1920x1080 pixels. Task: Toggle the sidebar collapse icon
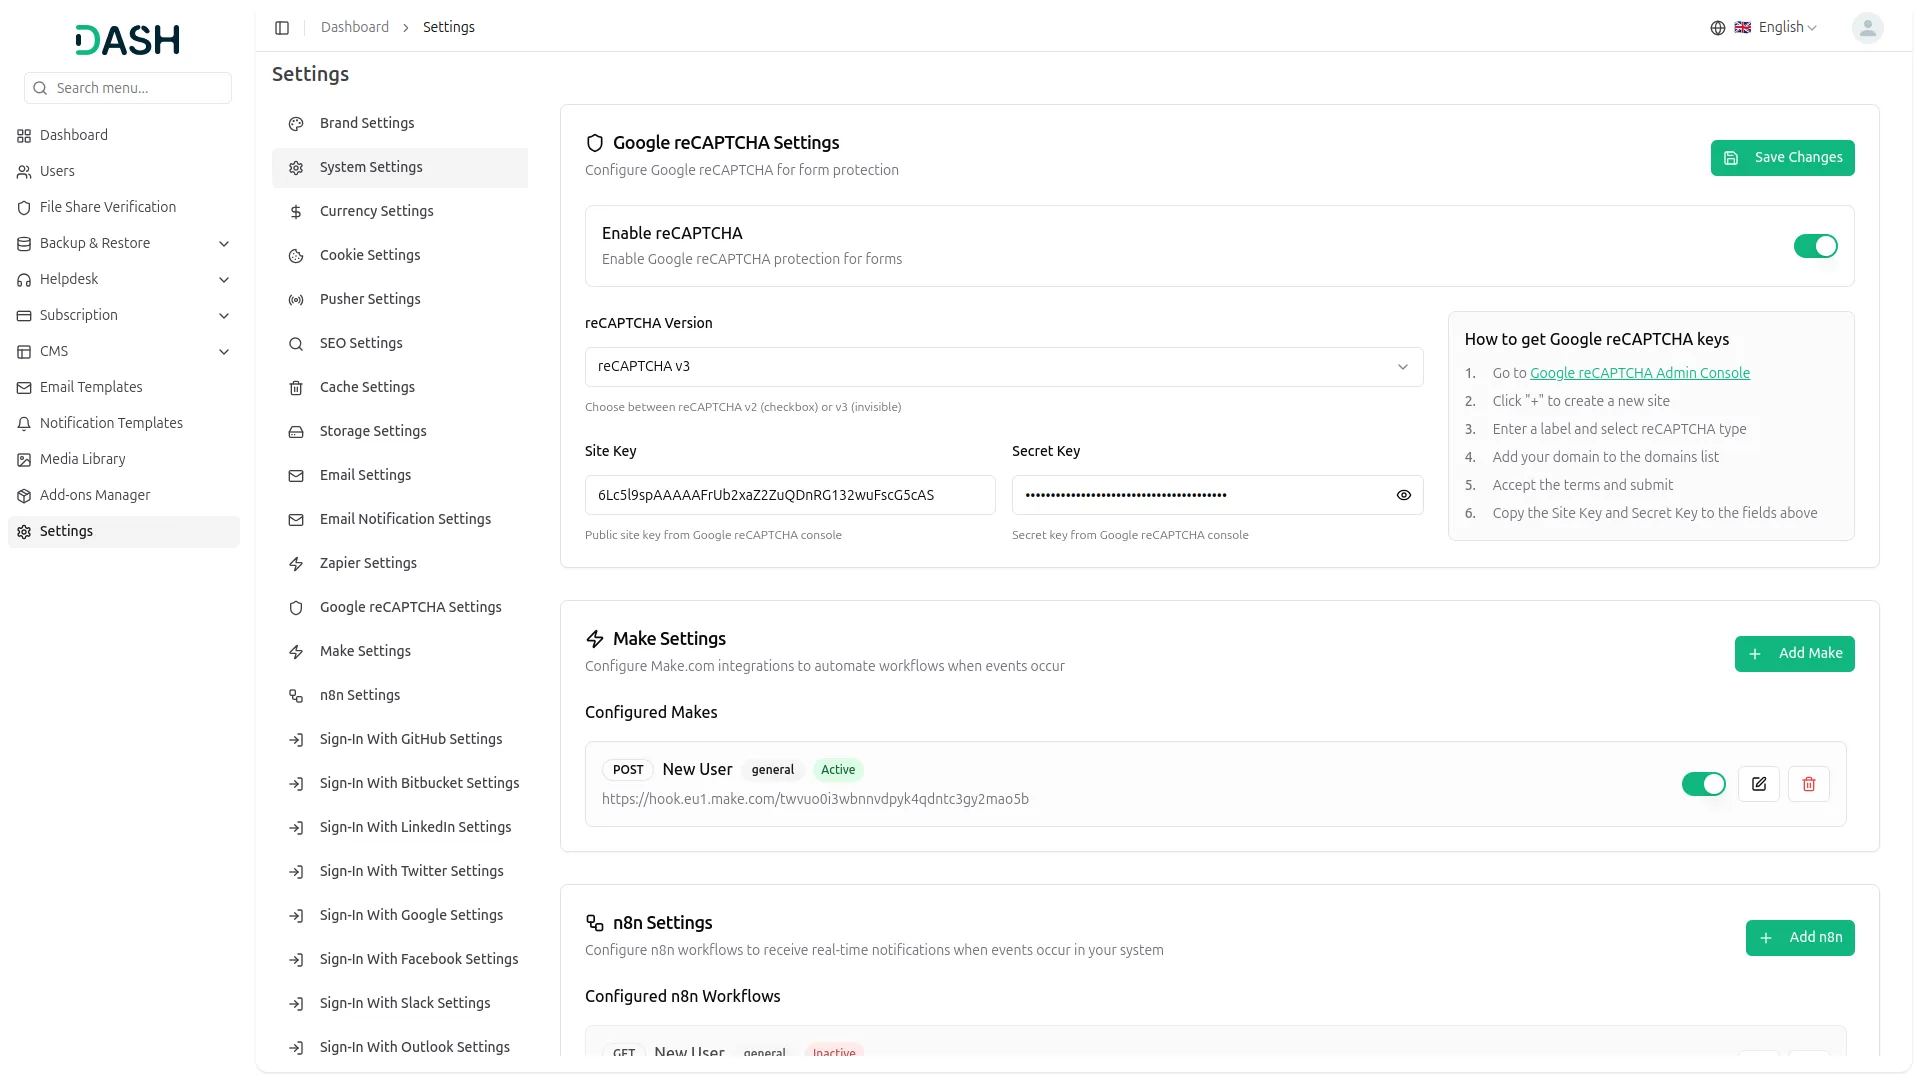point(282,28)
